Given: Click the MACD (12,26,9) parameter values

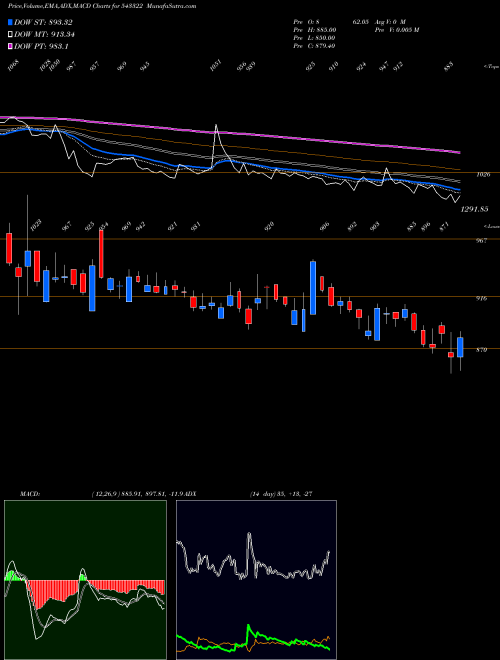Looking at the screenshot, I should pos(139,493).
